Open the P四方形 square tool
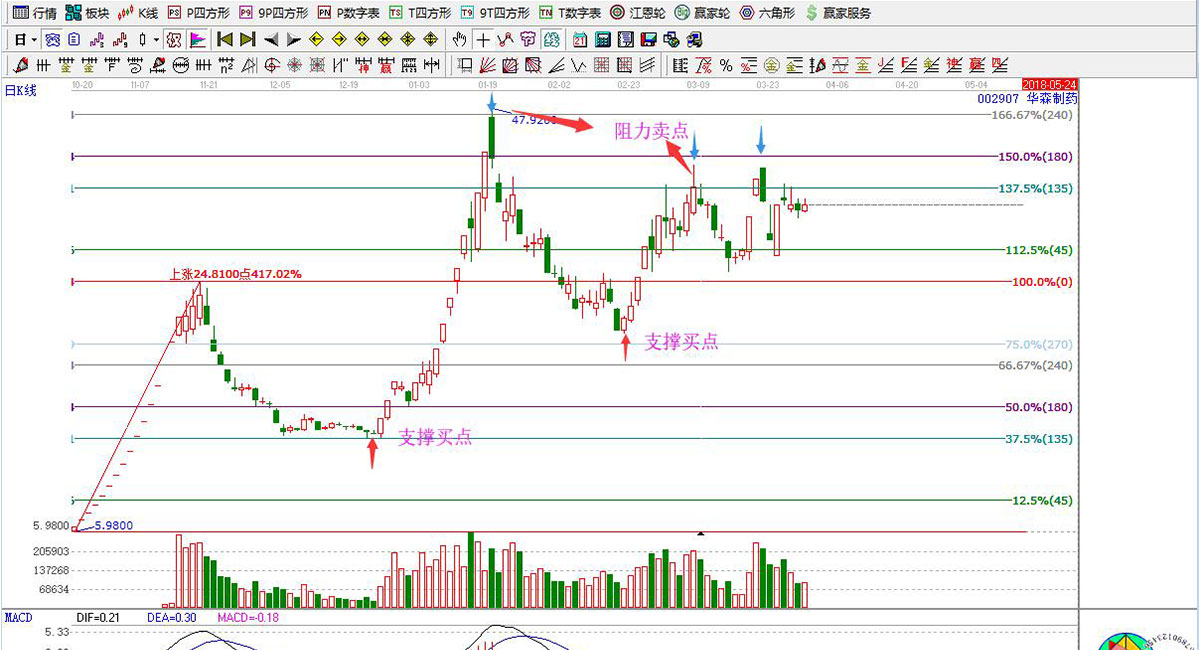 (198, 13)
